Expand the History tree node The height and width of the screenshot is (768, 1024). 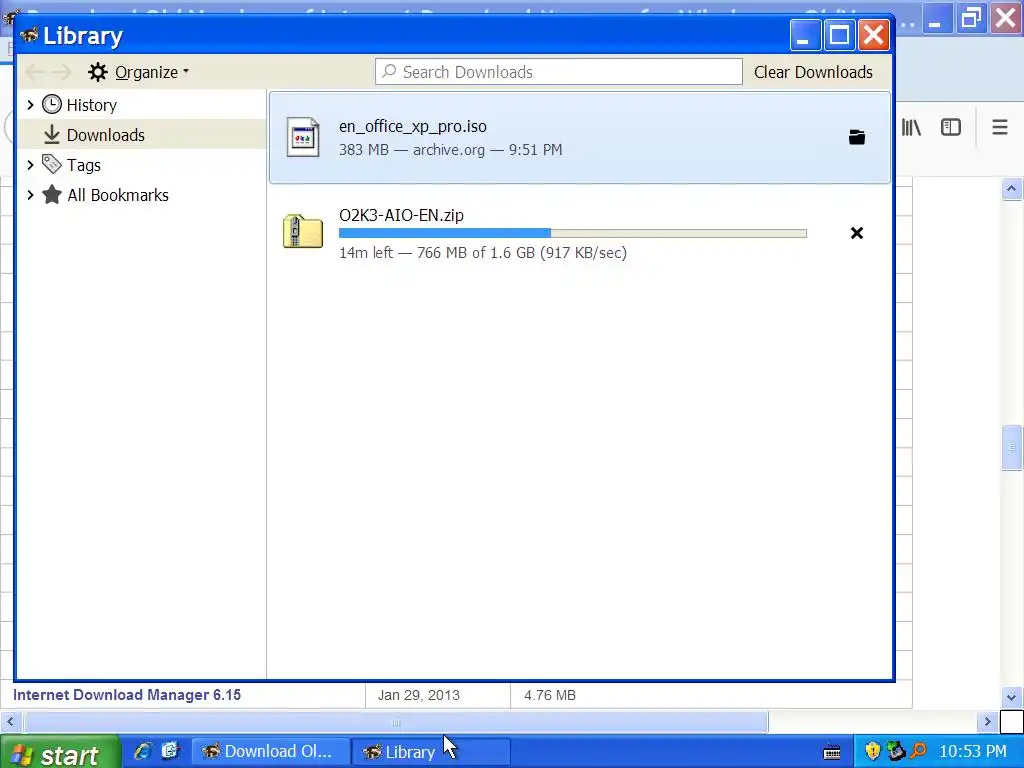[30, 104]
